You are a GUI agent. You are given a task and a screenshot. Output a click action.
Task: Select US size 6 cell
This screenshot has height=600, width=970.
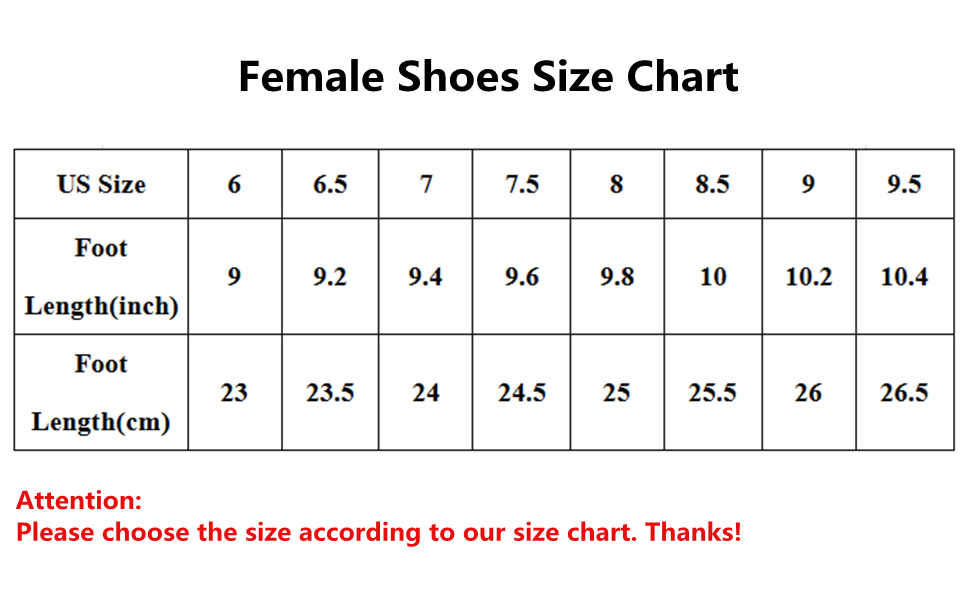click(x=235, y=184)
